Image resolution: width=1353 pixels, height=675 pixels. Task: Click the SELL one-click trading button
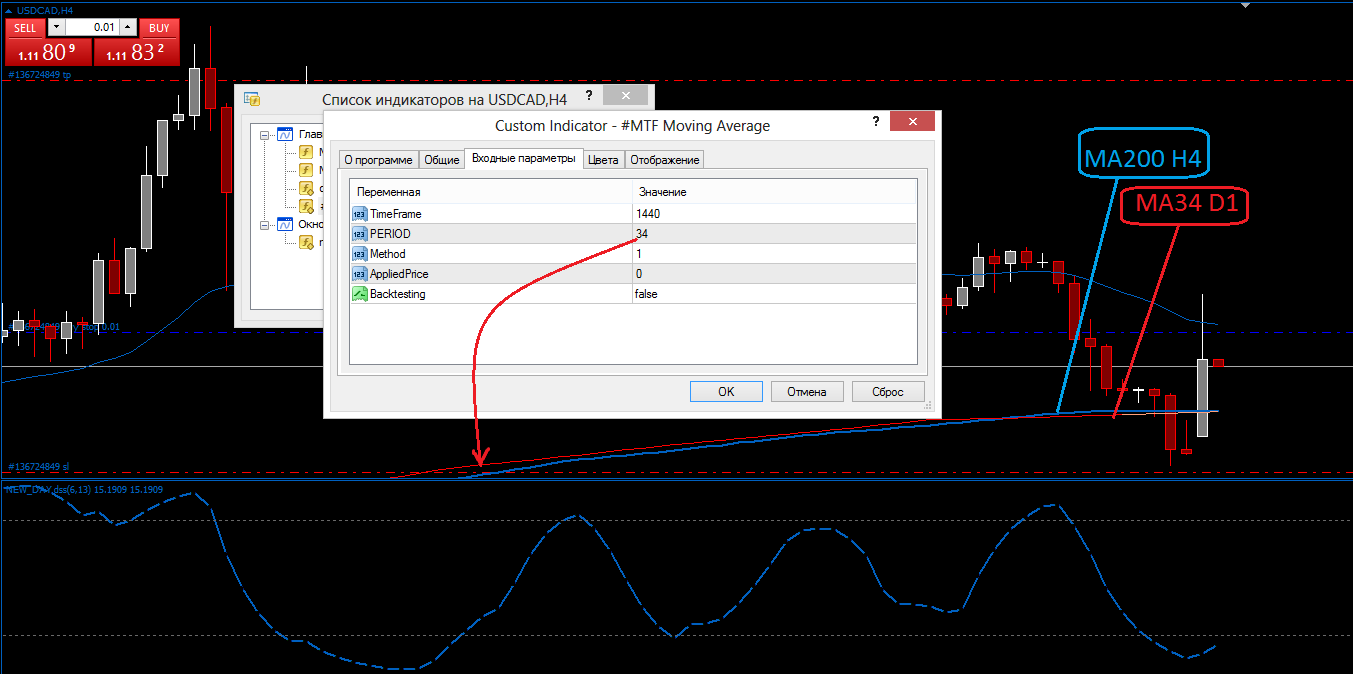point(25,28)
